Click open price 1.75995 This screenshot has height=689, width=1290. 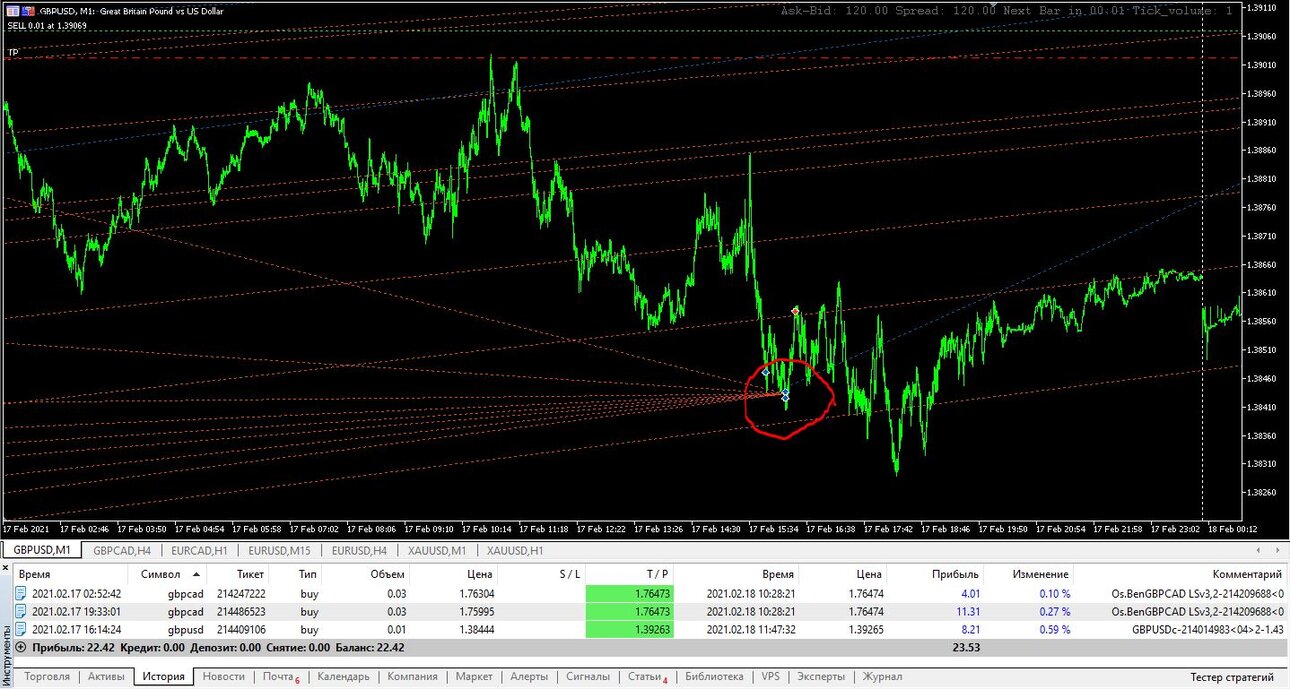(x=476, y=612)
